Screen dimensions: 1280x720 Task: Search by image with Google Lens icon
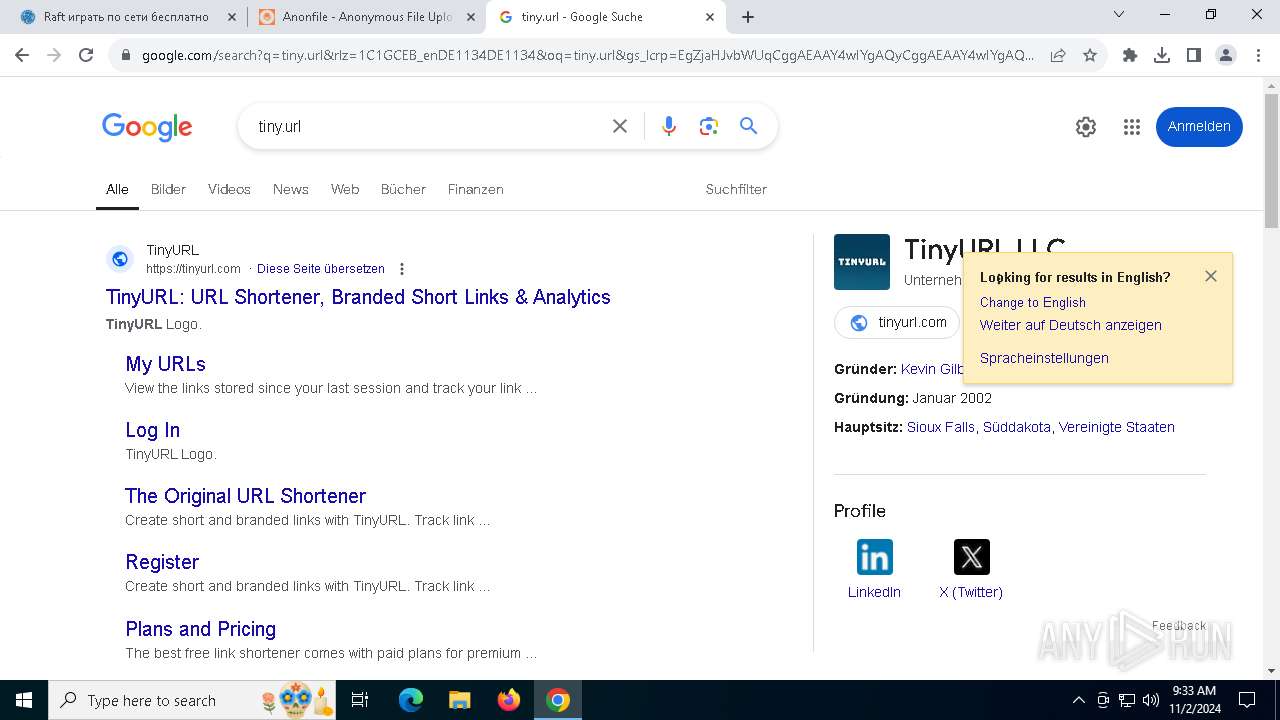[x=709, y=126]
